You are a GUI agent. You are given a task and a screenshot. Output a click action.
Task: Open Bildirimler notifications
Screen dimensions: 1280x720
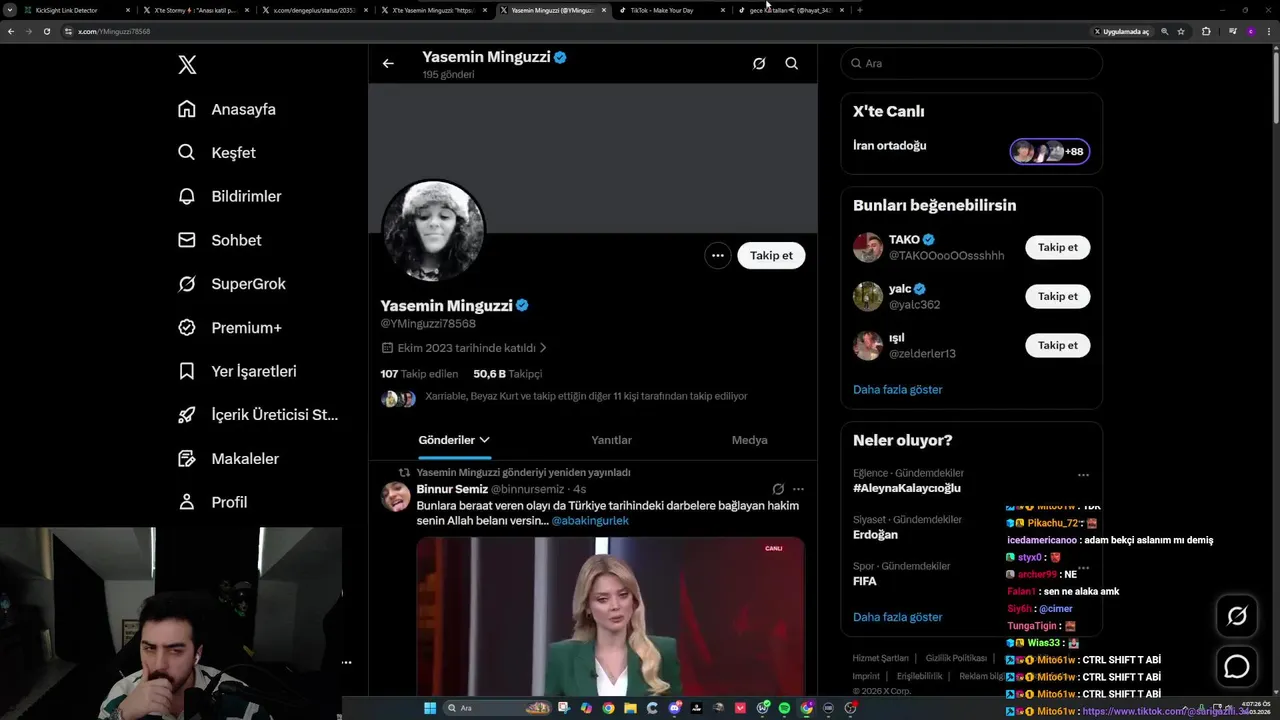(x=229, y=196)
